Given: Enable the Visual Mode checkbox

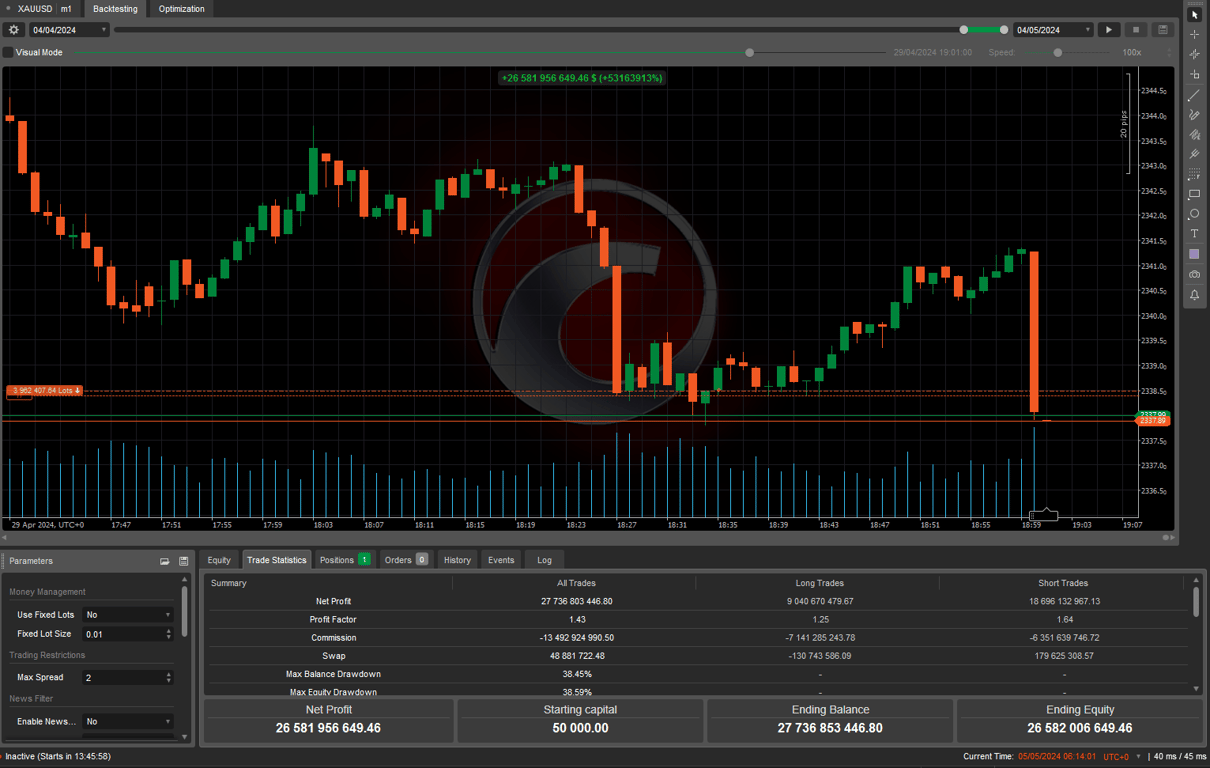Looking at the screenshot, I should (x=8, y=52).
